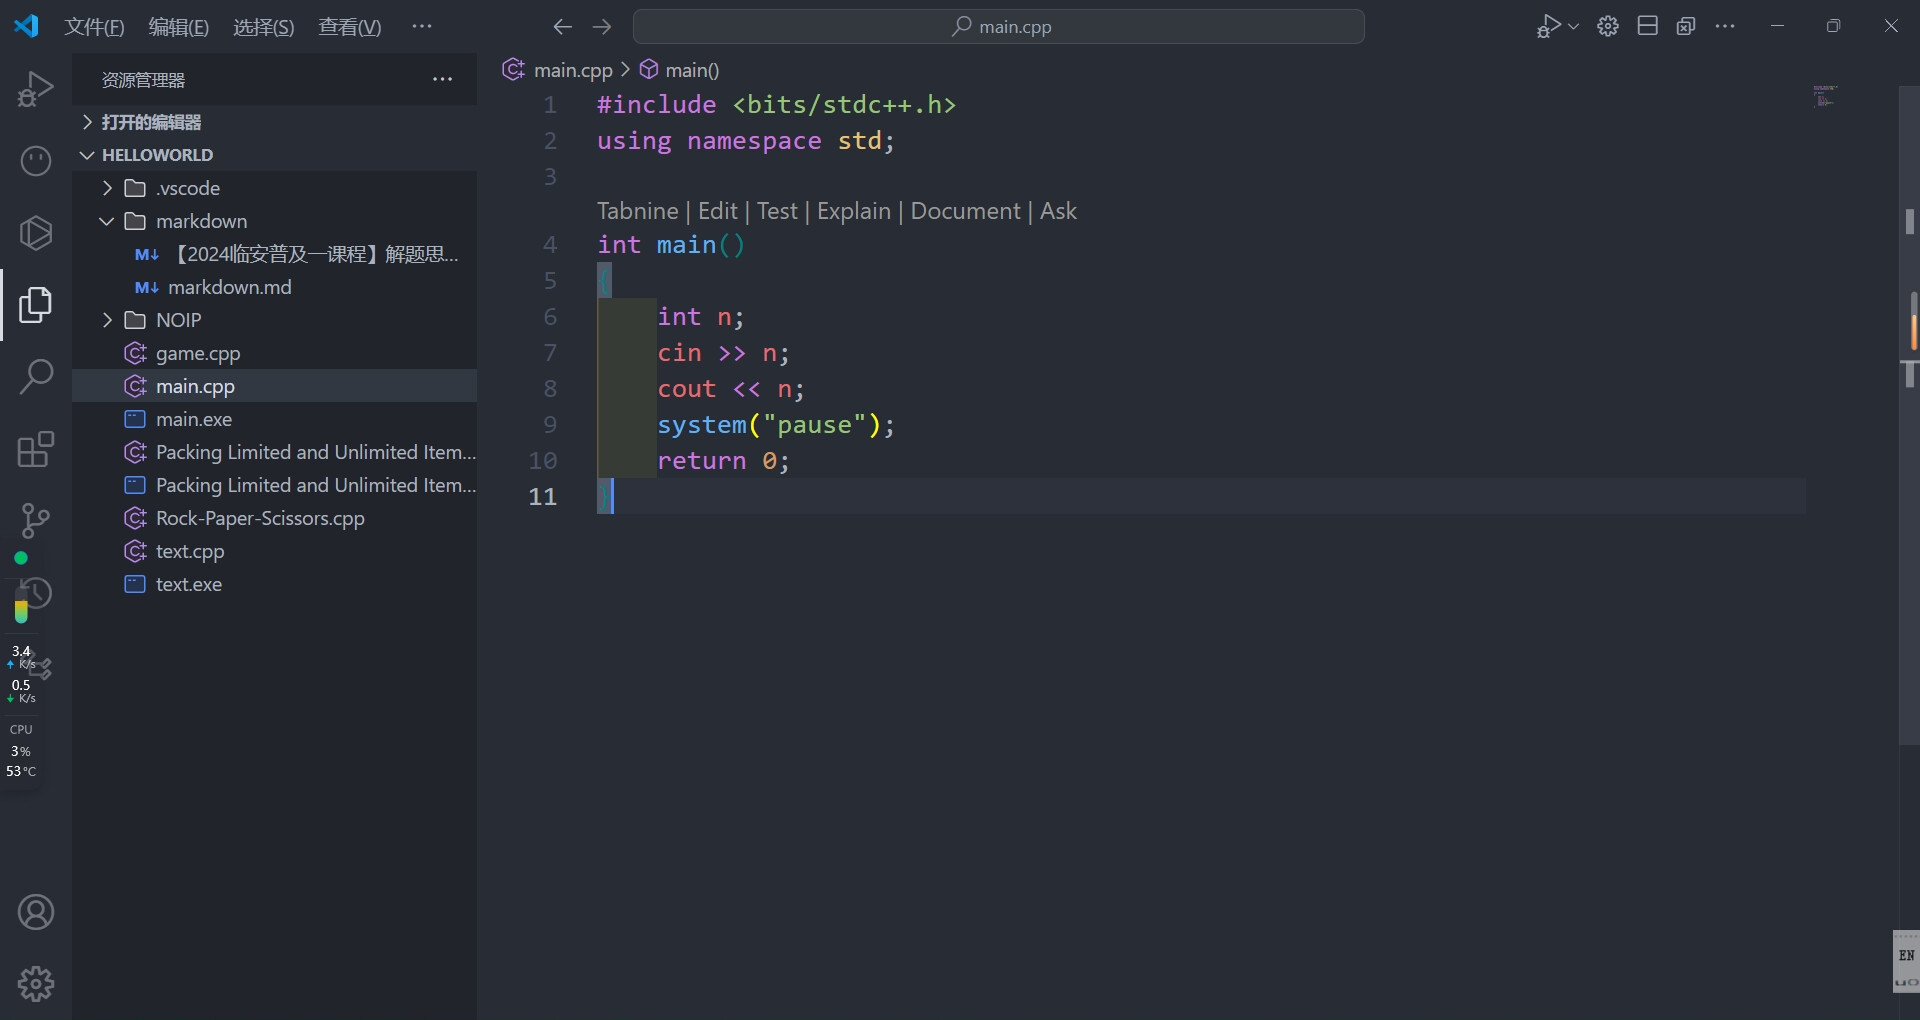Open the Manage gear icon at bottom left
This screenshot has width=1920, height=1020.
coord(36,984)
